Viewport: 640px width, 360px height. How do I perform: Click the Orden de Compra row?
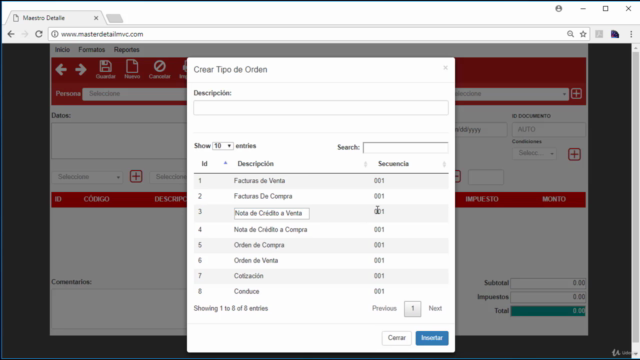(x=321, y=245)
